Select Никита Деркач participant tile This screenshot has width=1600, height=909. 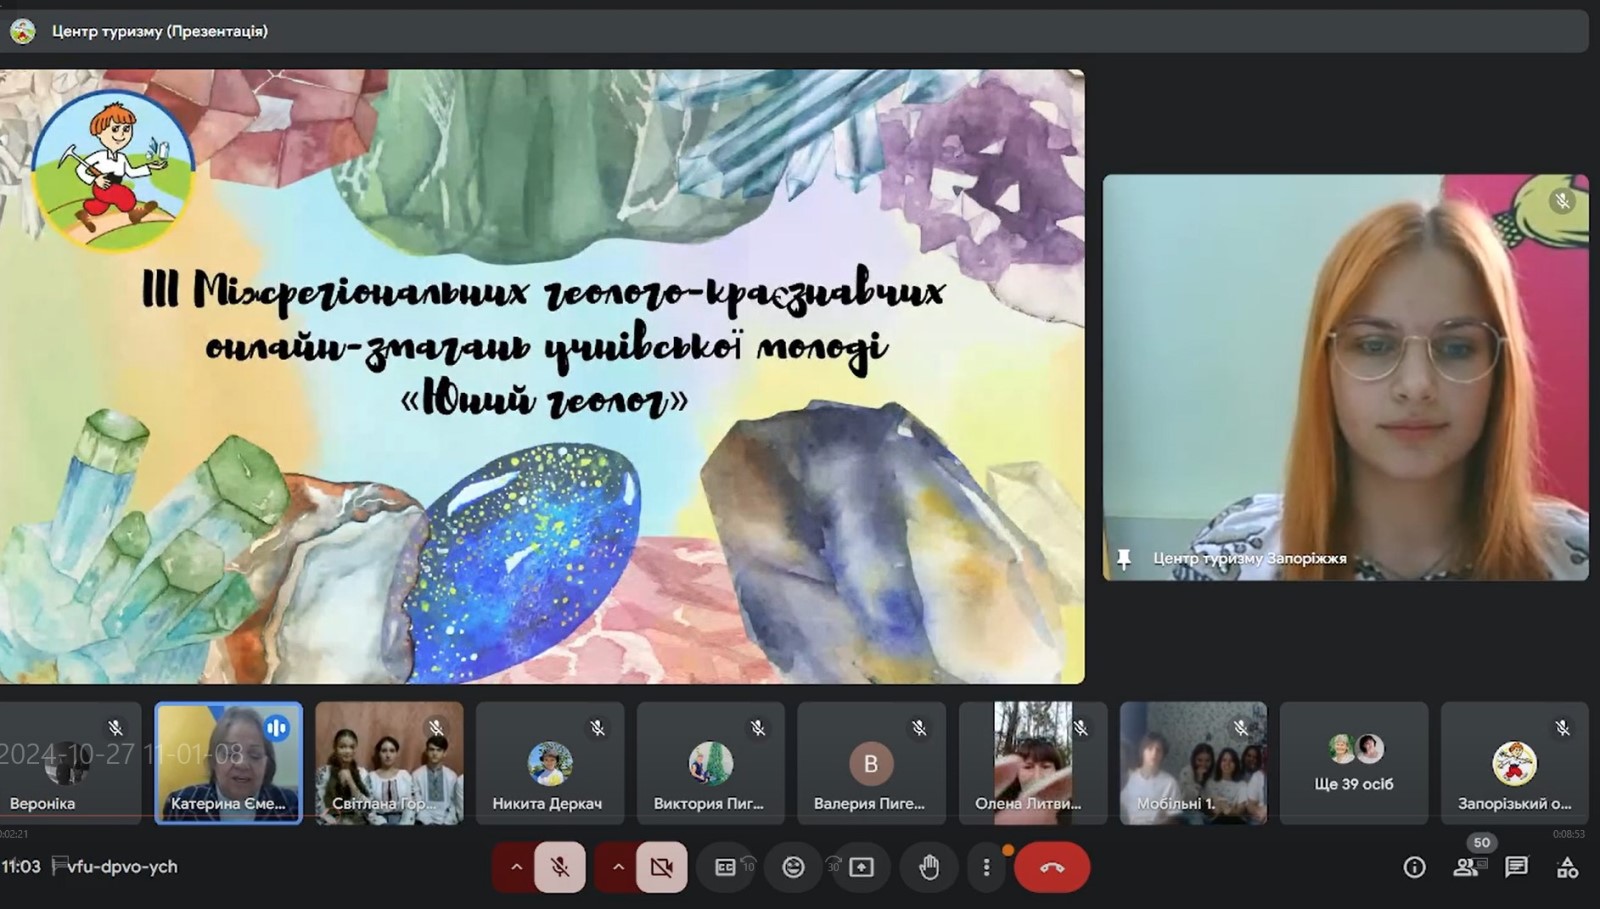pos(549,763)
